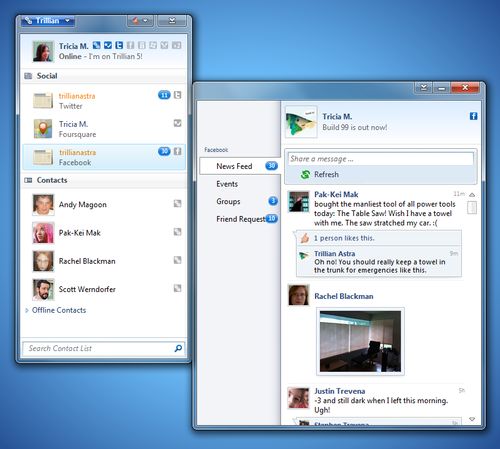500x449 pixels.
Task: Open Justin Trevena's name link in feed
Action: coord(340,391)
